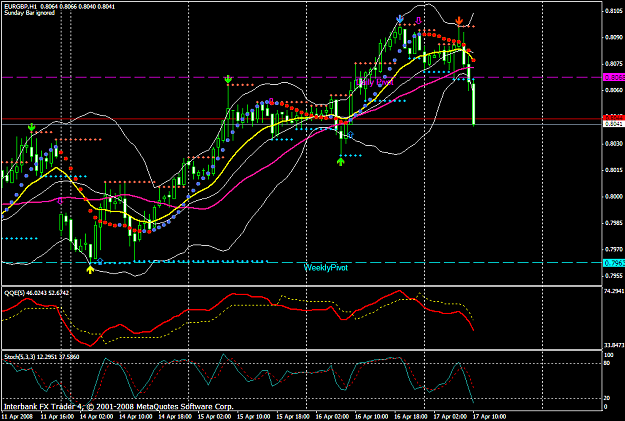Viewport: 625px width, 421px height.
Task: Click the 33.8473 value on the QQE scale
Action: pos(614,345)
